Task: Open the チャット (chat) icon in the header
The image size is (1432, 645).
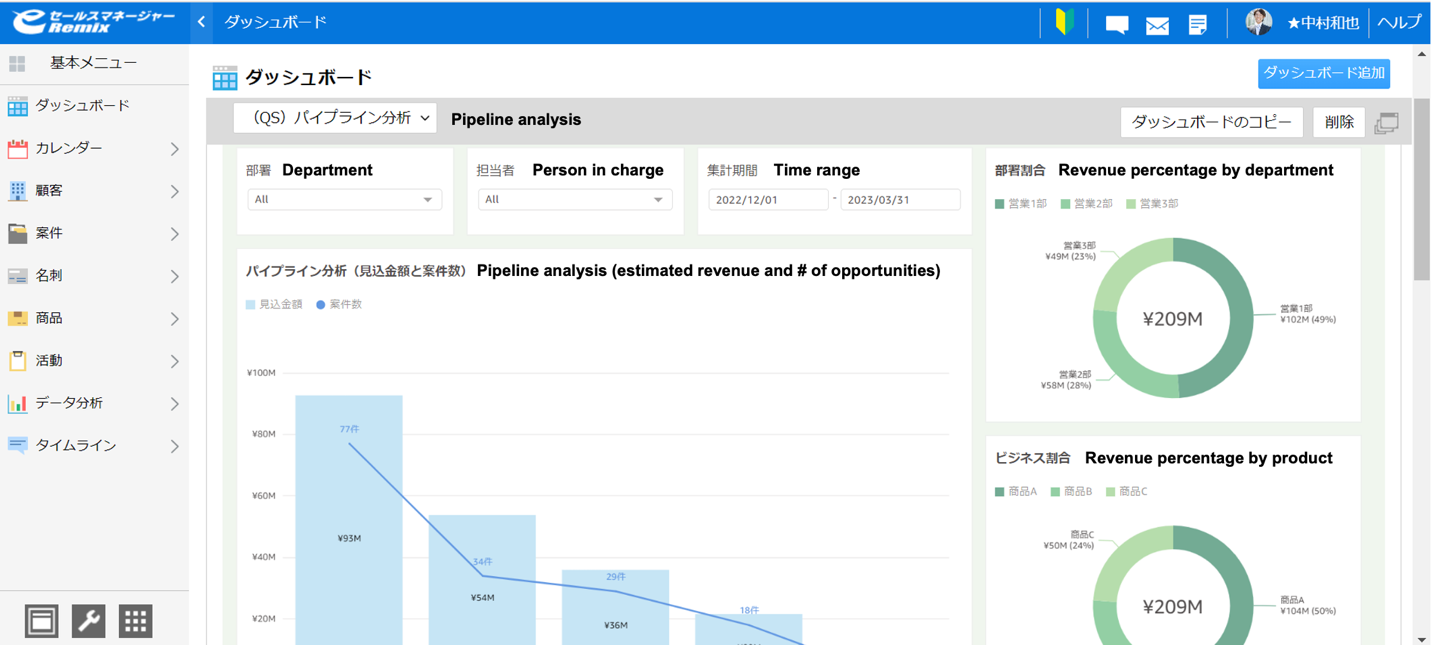Action: point(1116,25)
